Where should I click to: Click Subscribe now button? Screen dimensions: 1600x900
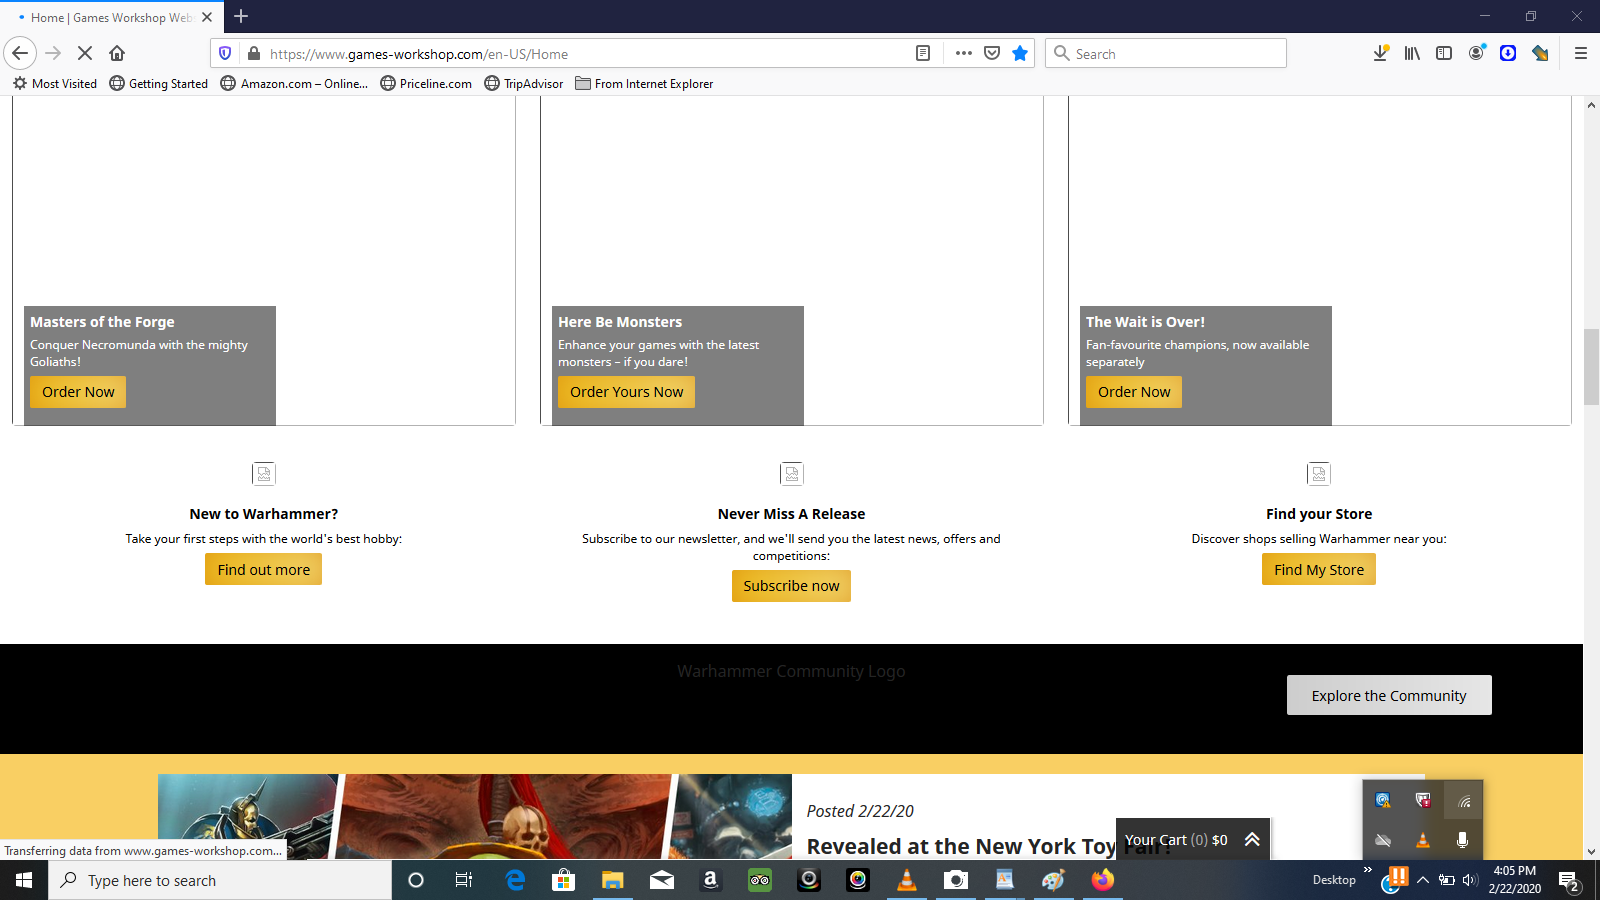[791, 586]
